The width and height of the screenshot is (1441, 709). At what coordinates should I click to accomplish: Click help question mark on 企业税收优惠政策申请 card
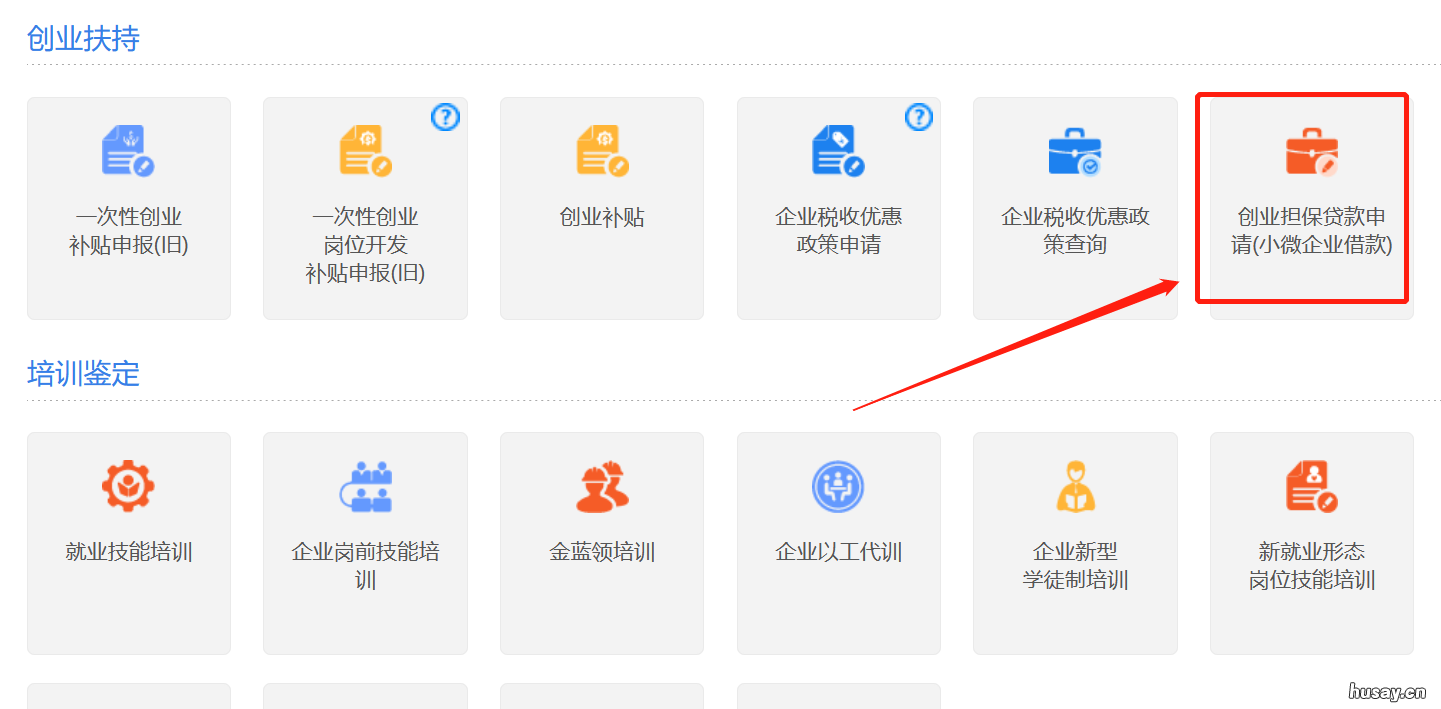point(918,117)
